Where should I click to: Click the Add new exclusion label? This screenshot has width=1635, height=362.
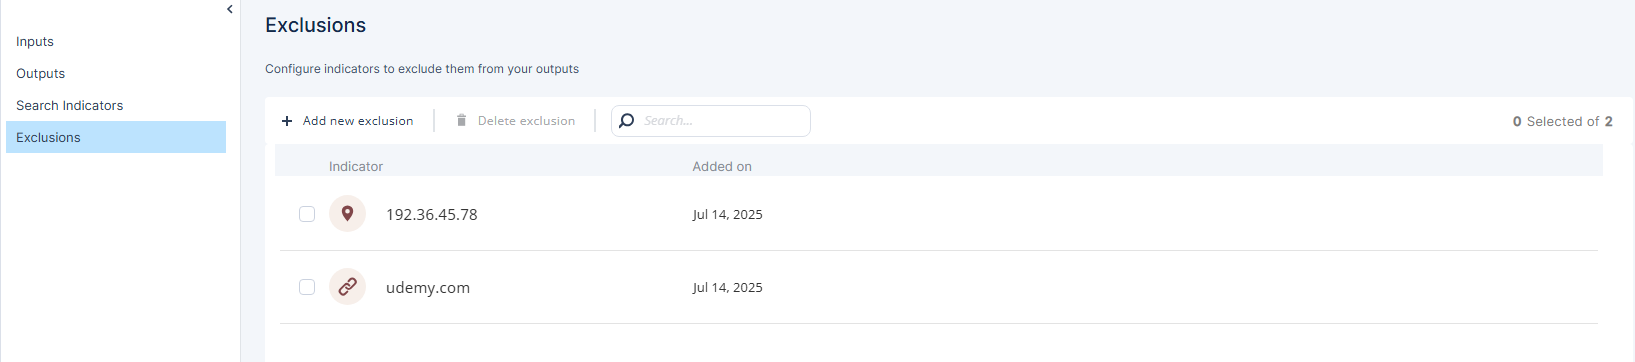[358, 121]
